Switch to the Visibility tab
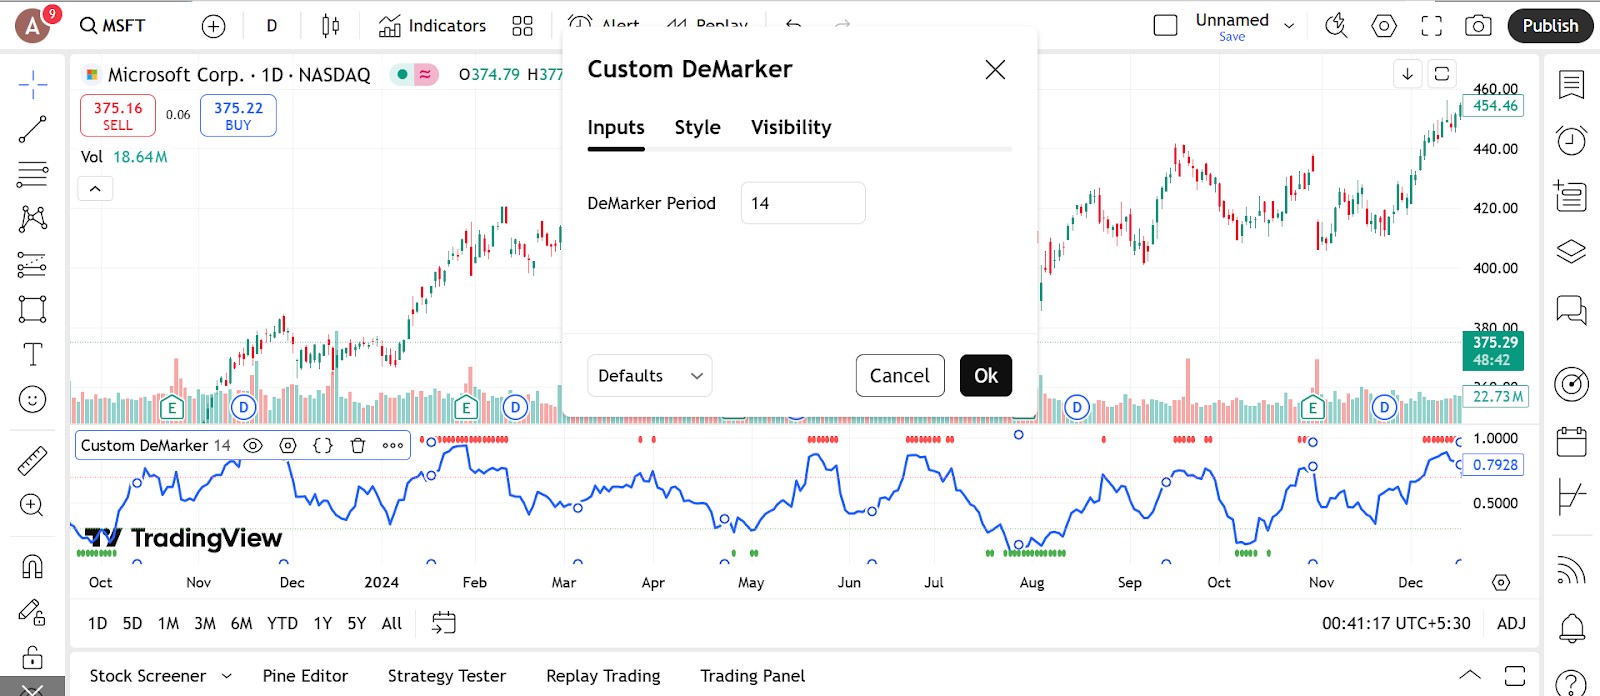Image resolution: width=1600 pixels, height=696 pixels. tap(791, 127)
